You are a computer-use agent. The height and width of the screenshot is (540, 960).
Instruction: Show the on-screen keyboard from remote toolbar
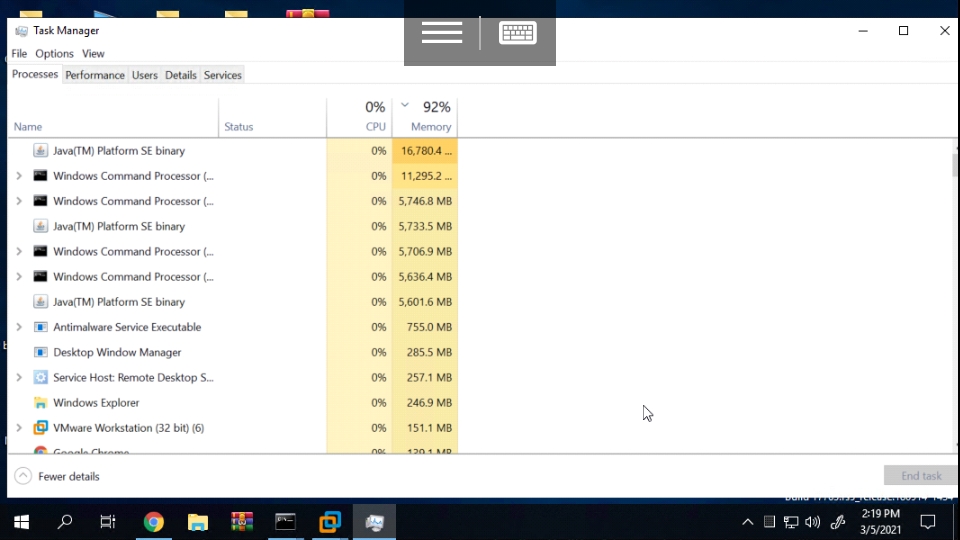tap(517, 33)
